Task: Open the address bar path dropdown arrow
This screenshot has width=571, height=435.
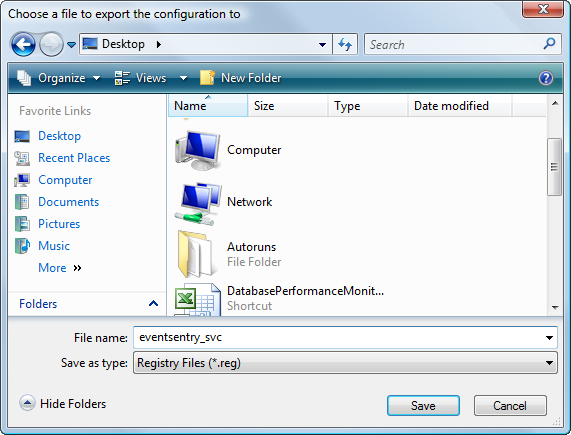Action: (x=322, y=44)
